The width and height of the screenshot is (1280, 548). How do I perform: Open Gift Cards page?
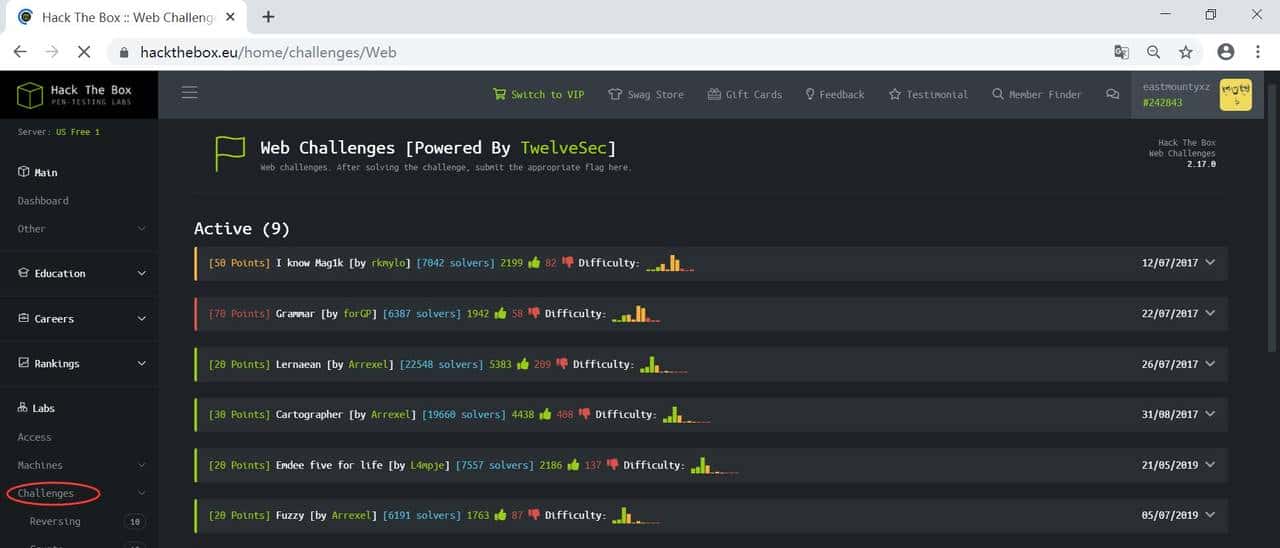[x=745, y=94]
